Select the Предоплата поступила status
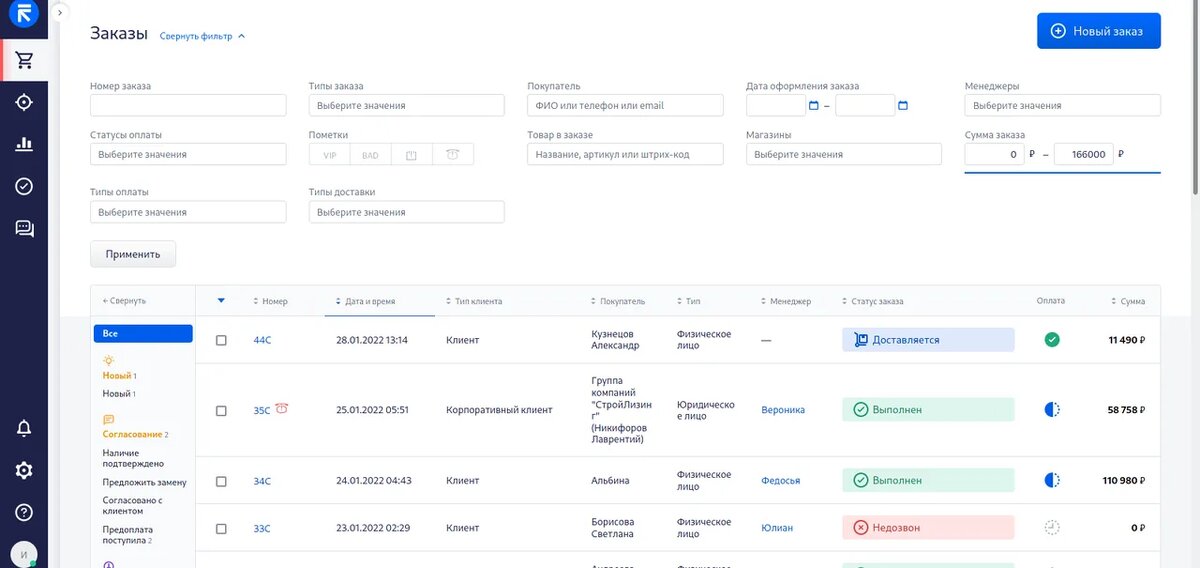 [127, 535]
